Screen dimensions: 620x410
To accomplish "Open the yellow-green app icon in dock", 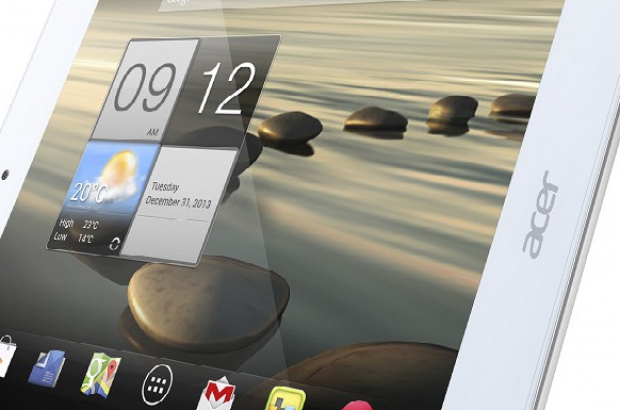I will (282, 398).
